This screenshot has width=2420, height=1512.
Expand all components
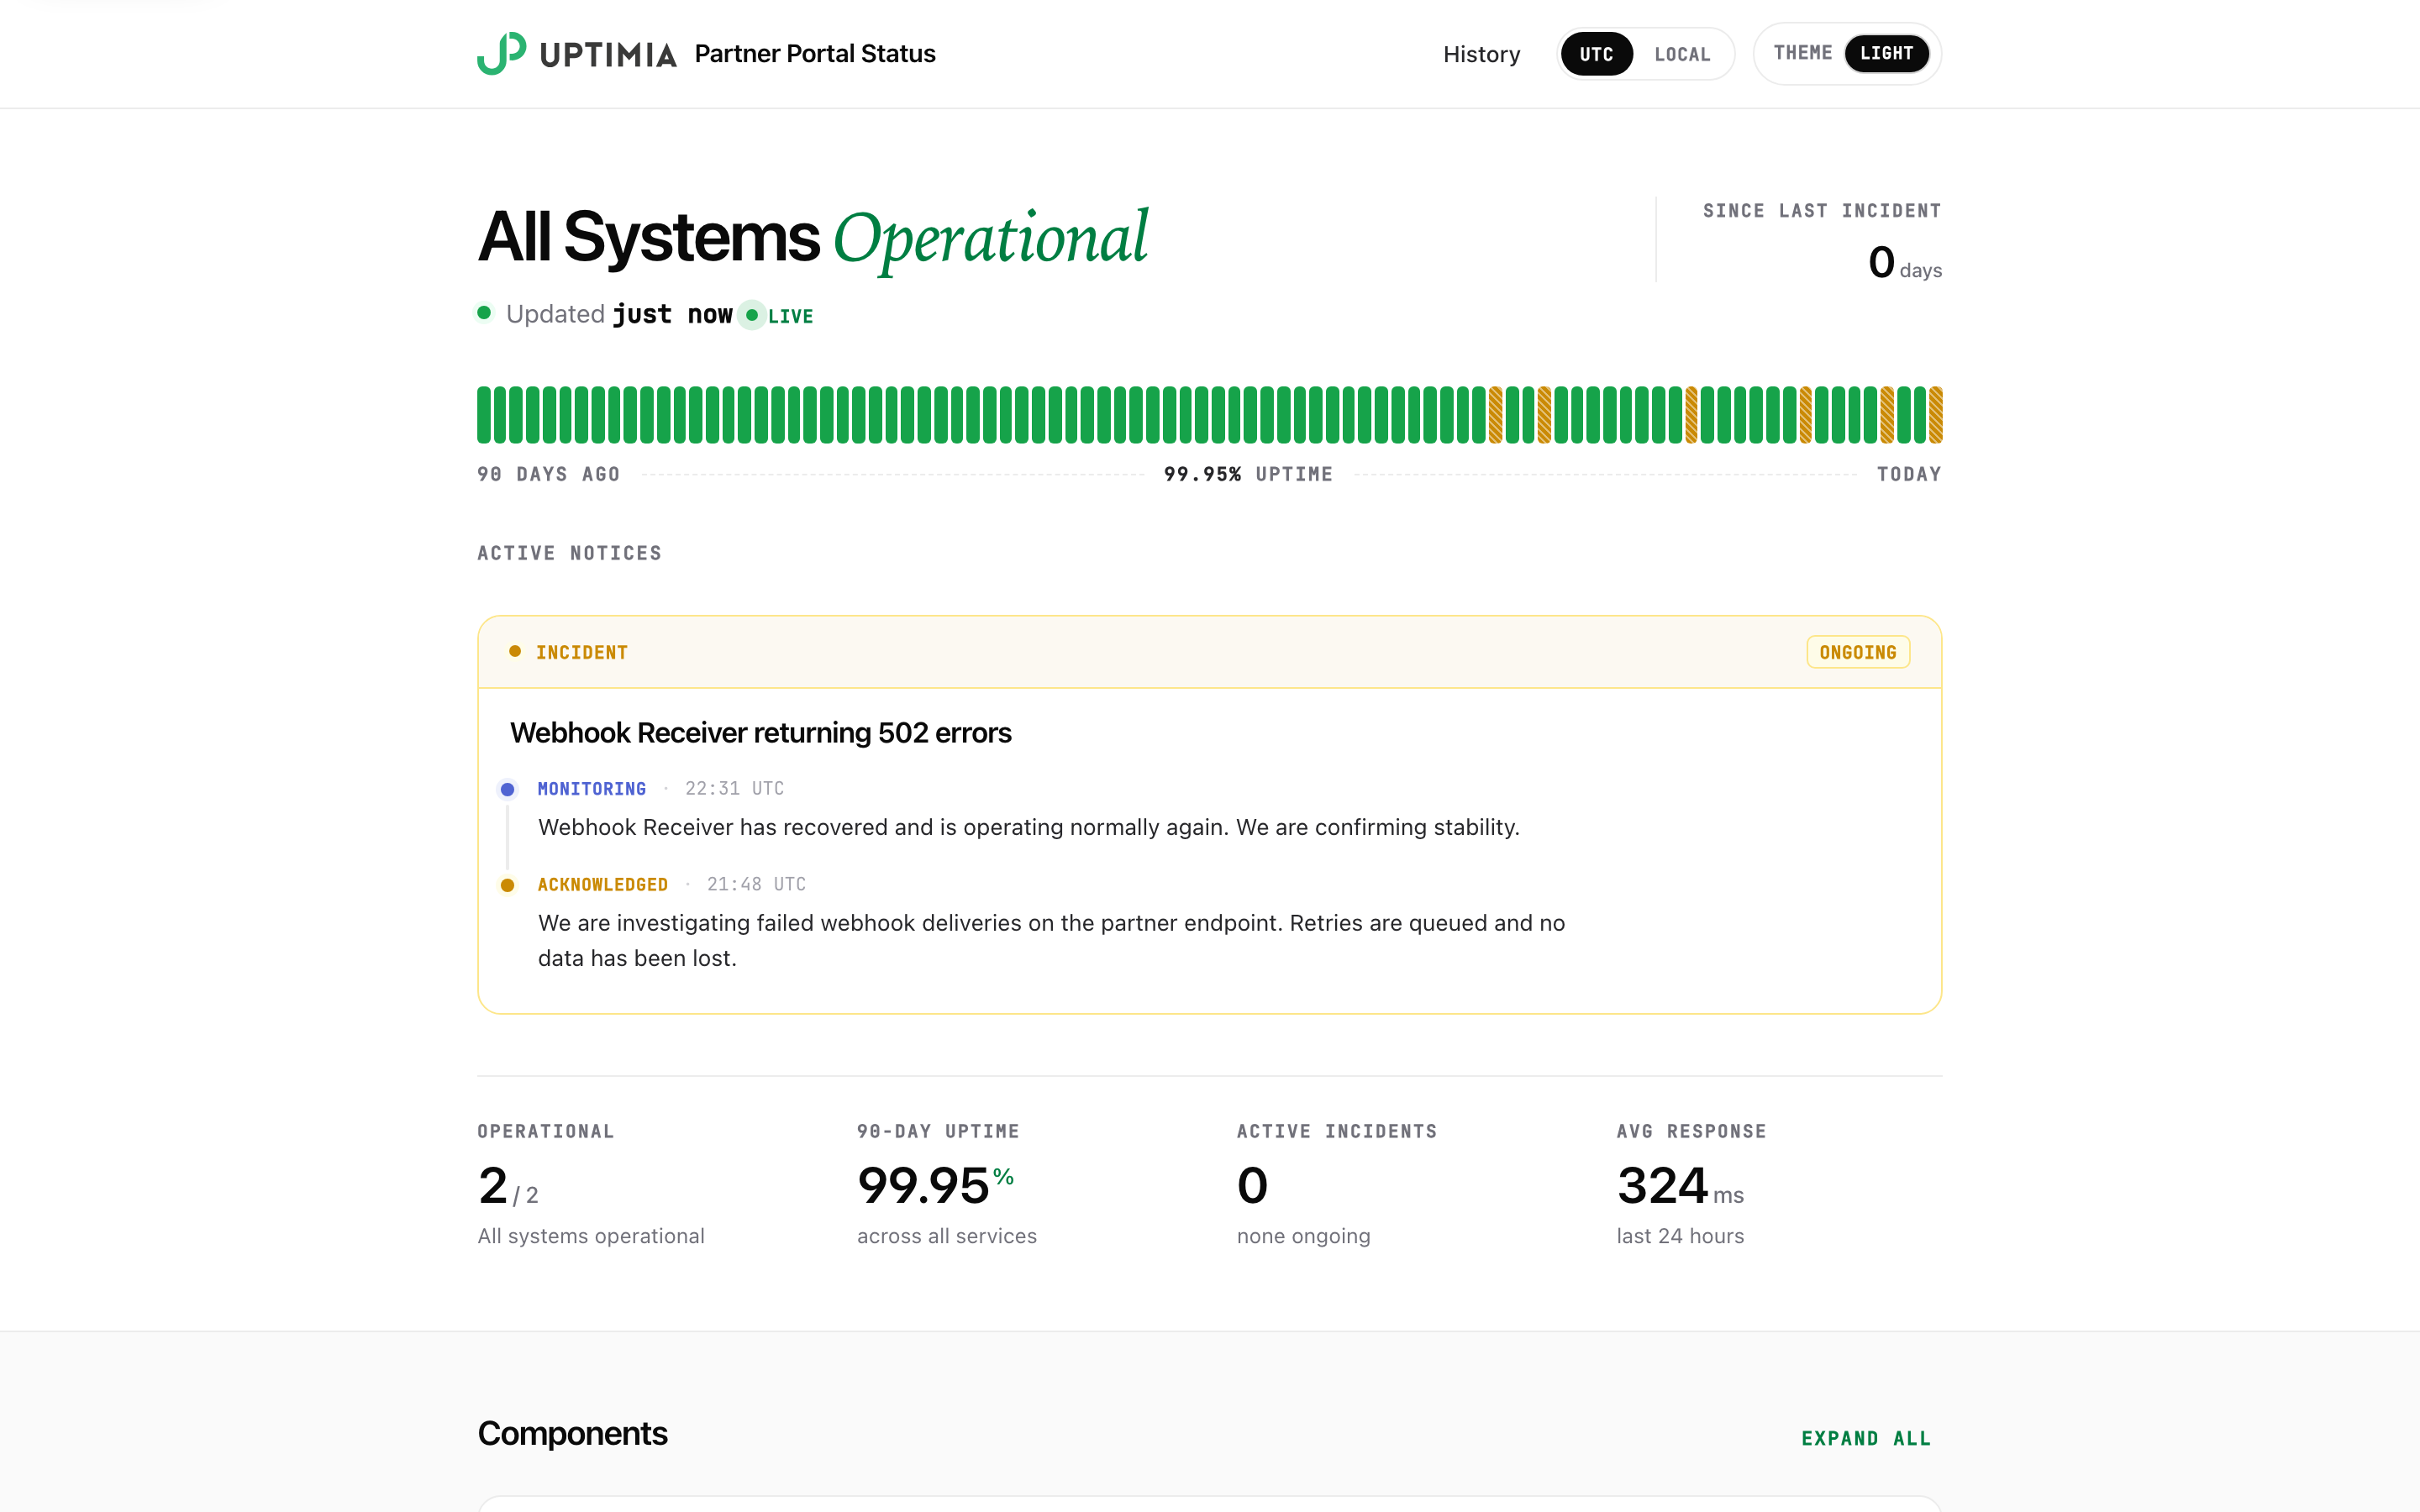(x=1866, y=1438)
